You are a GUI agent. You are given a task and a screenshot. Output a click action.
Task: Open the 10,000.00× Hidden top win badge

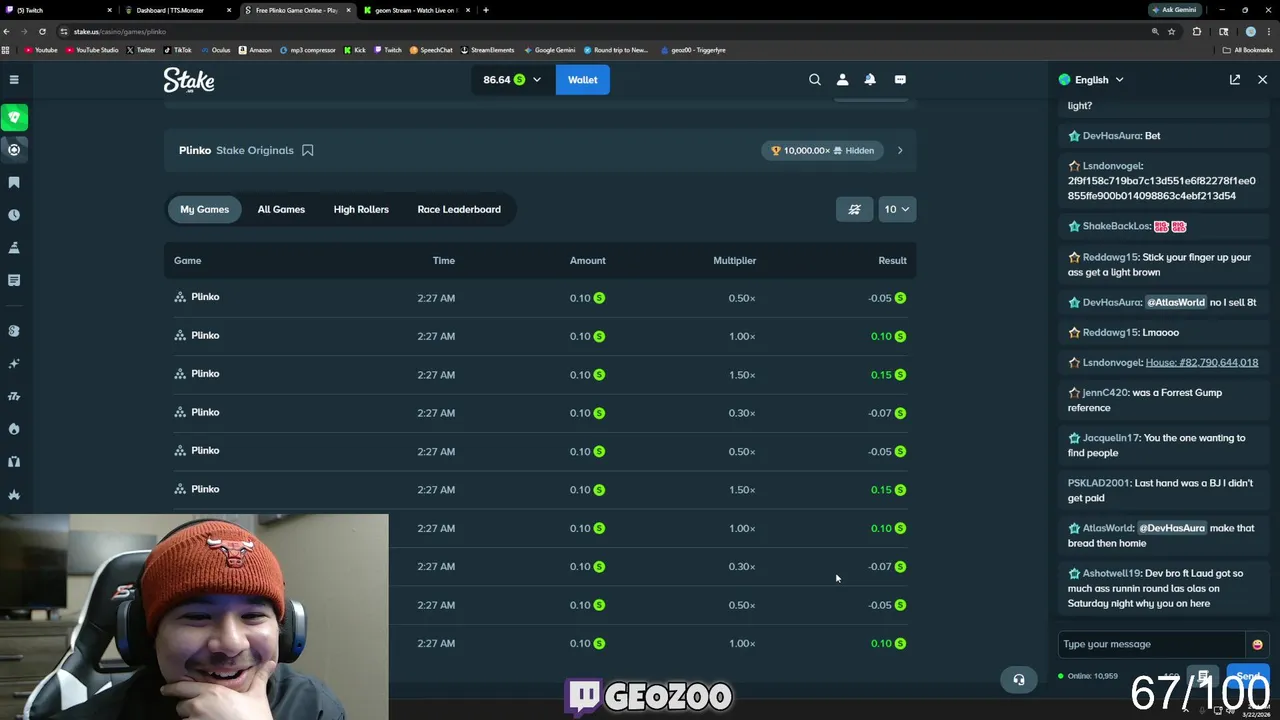click(x=824, y=150)
